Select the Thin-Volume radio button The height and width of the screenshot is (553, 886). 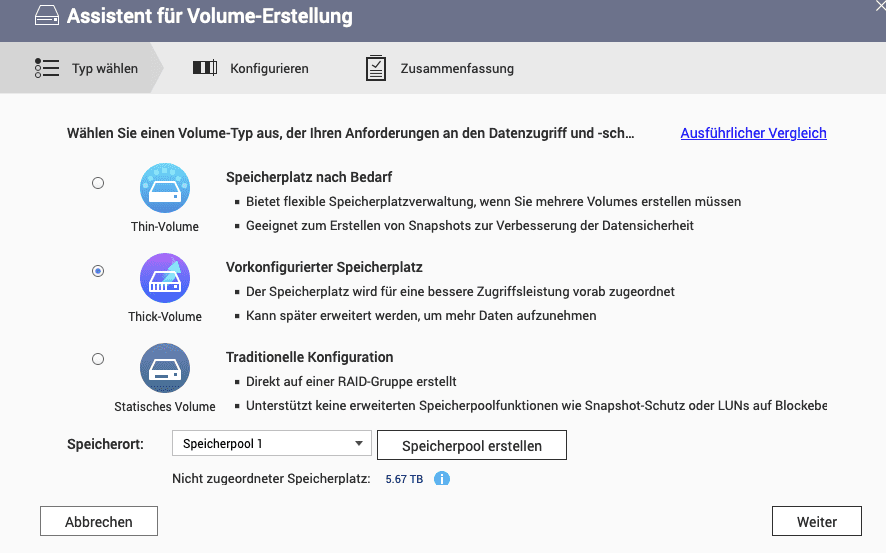(98, 183)
